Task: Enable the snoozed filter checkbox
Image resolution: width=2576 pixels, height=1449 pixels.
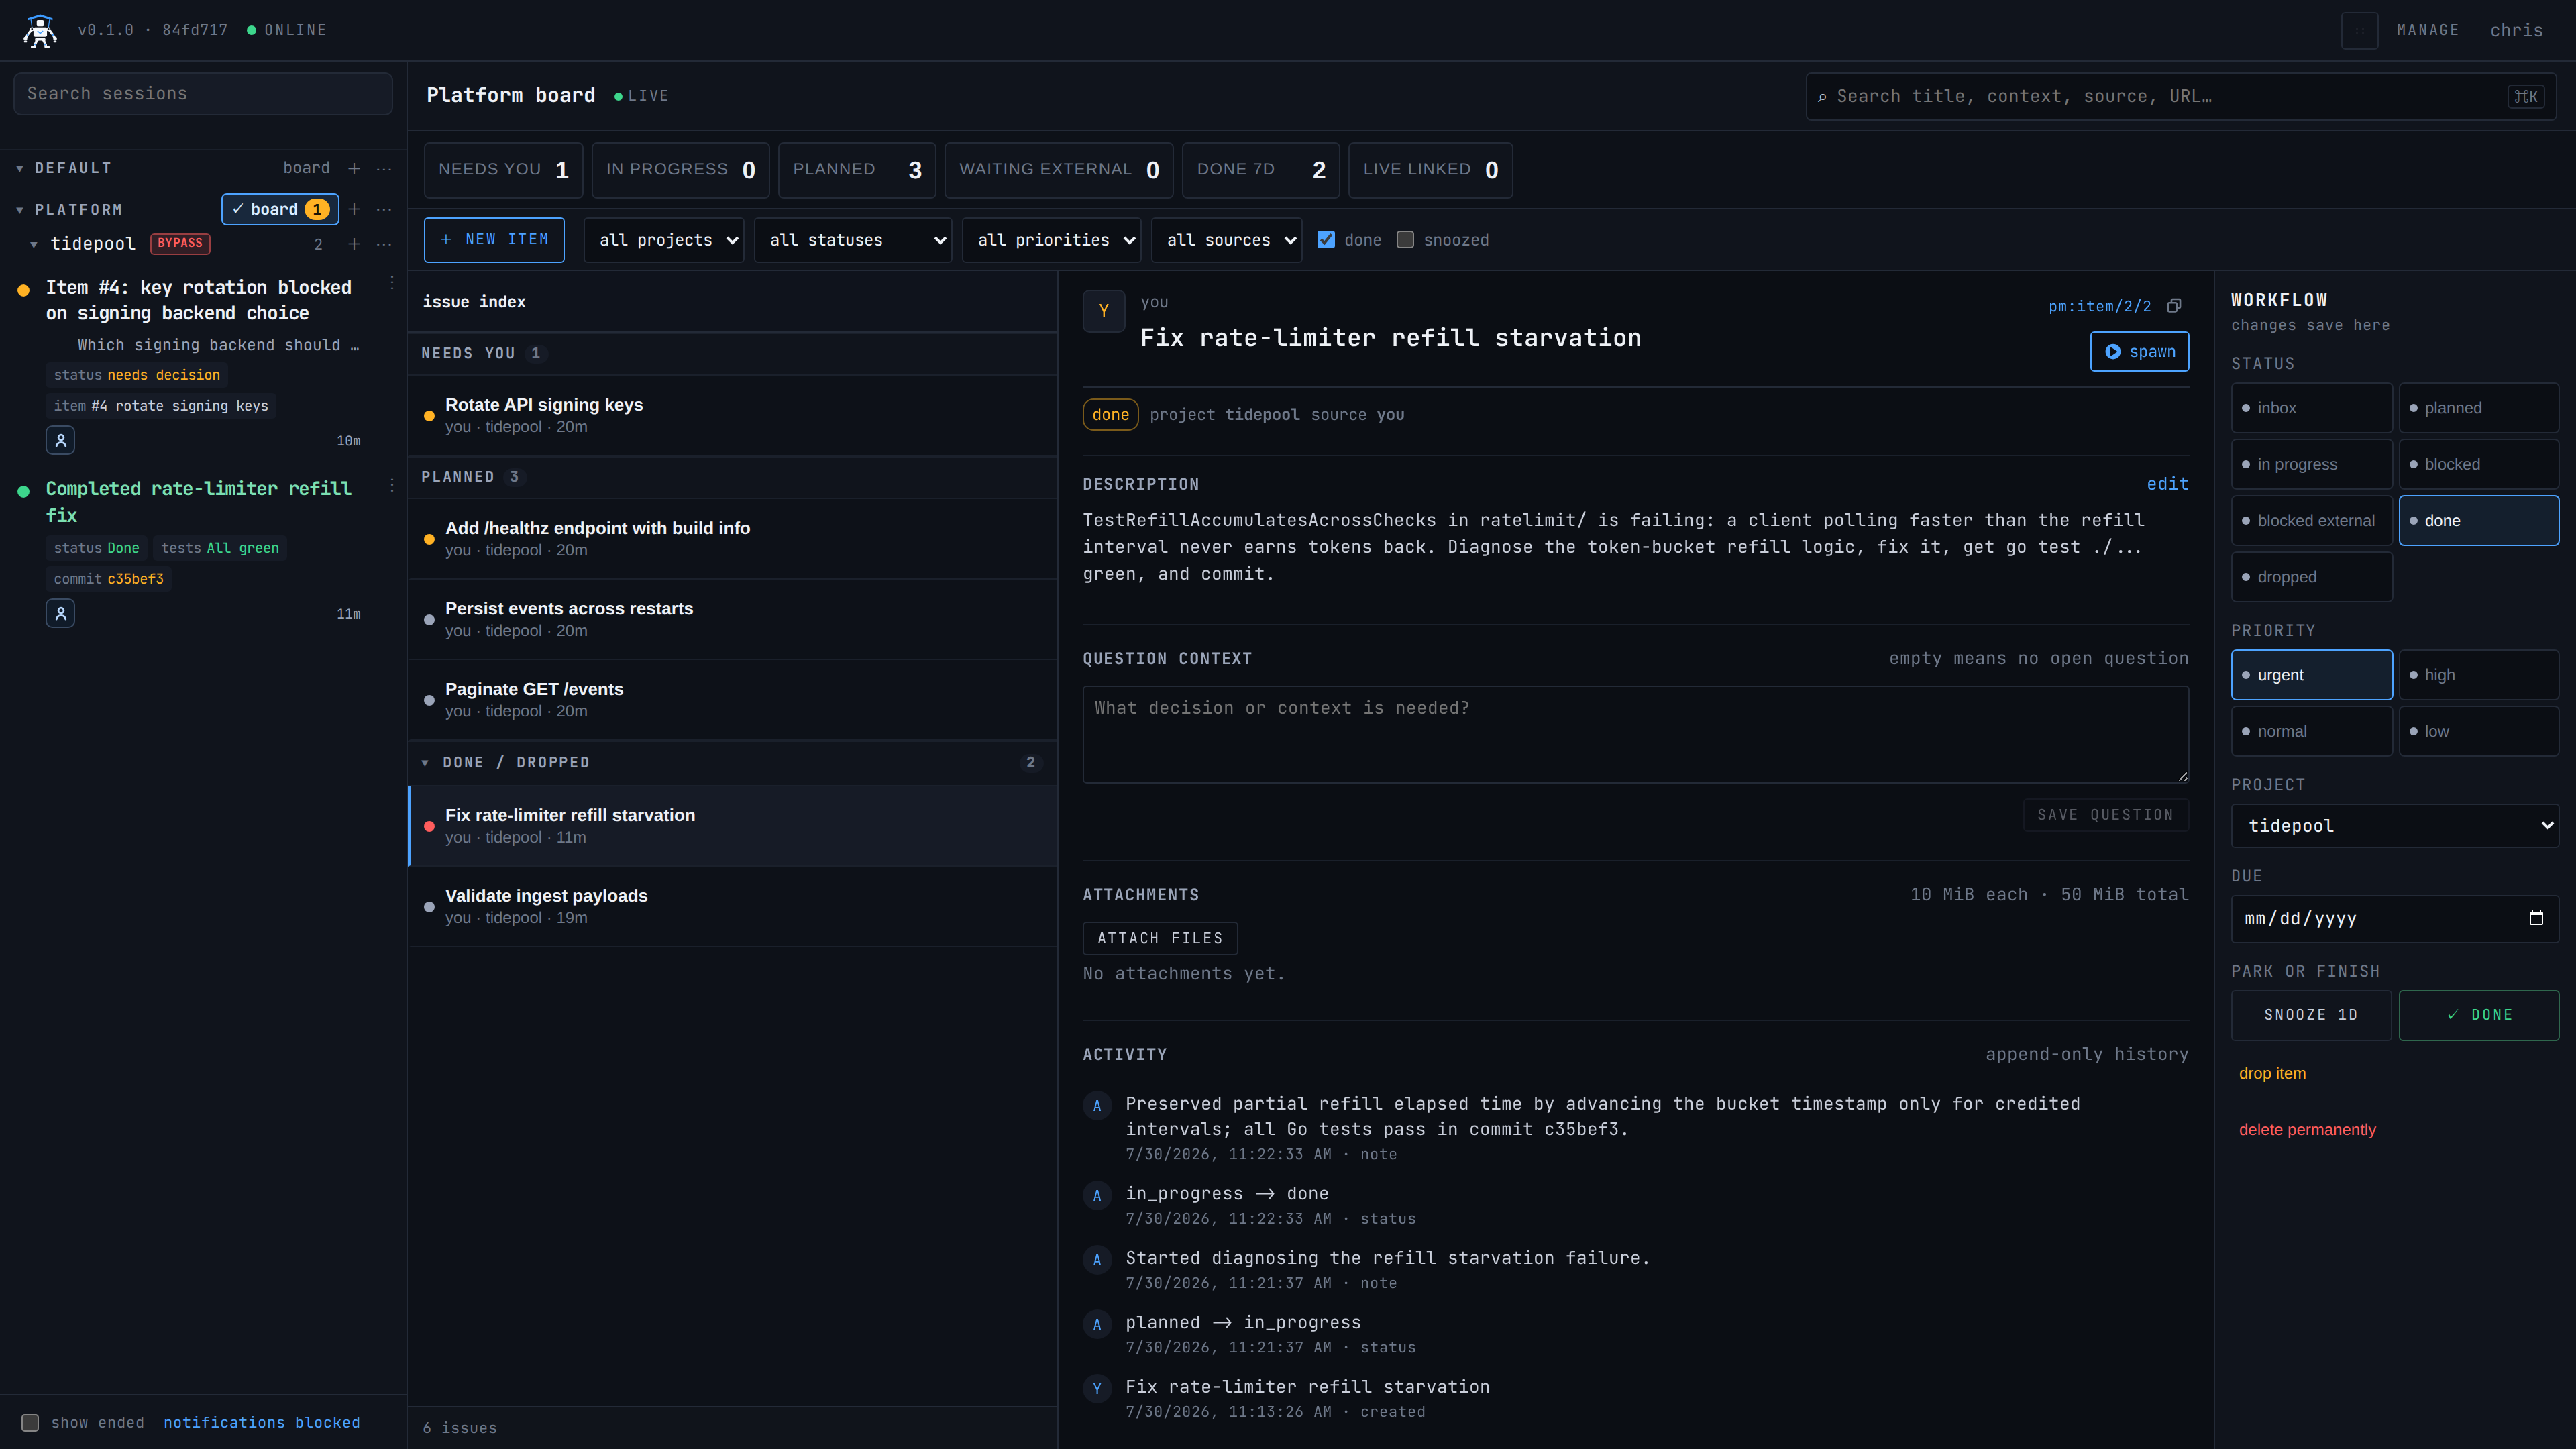Action: click(1405, 240)
